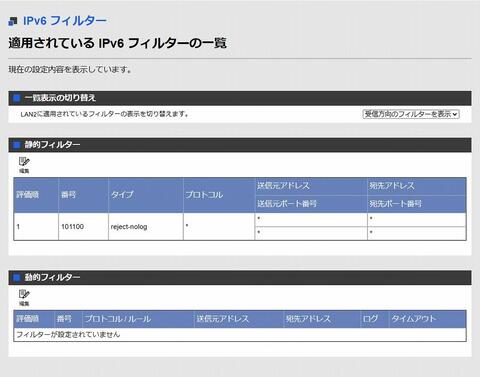Select filter number 101100 cell
The image size is (480, 377).
[x=83, y=227]
